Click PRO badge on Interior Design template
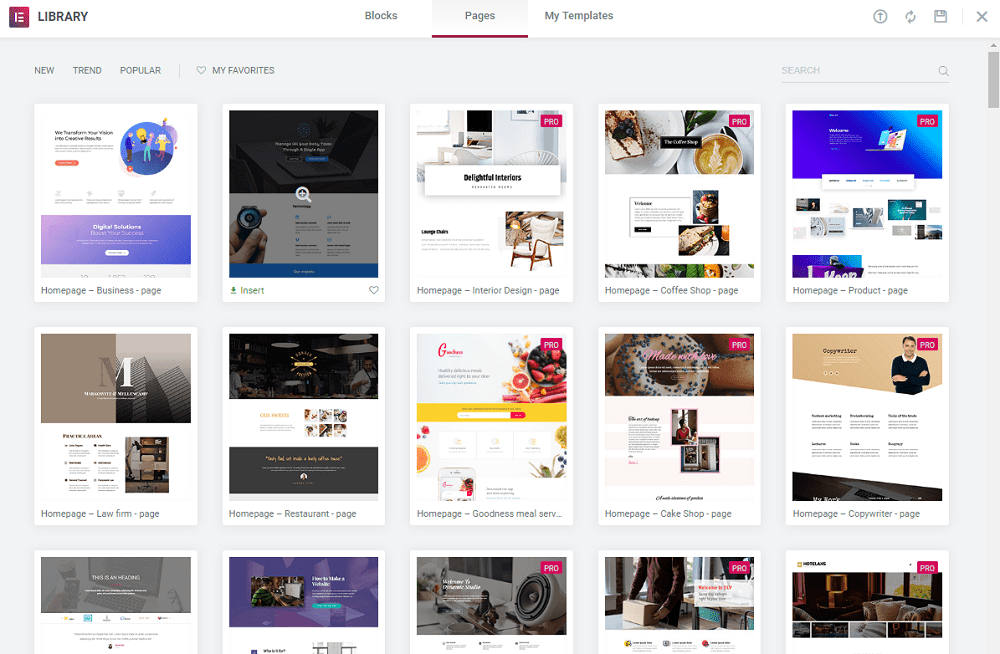1000x654 pixels. (551, 121)
